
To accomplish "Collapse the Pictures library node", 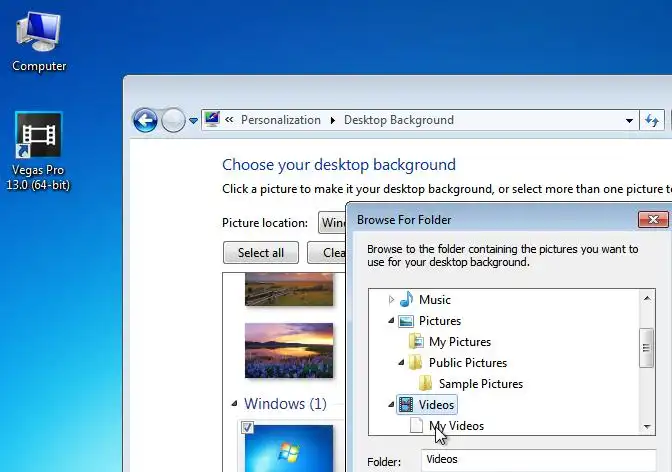I will point(391,320).
